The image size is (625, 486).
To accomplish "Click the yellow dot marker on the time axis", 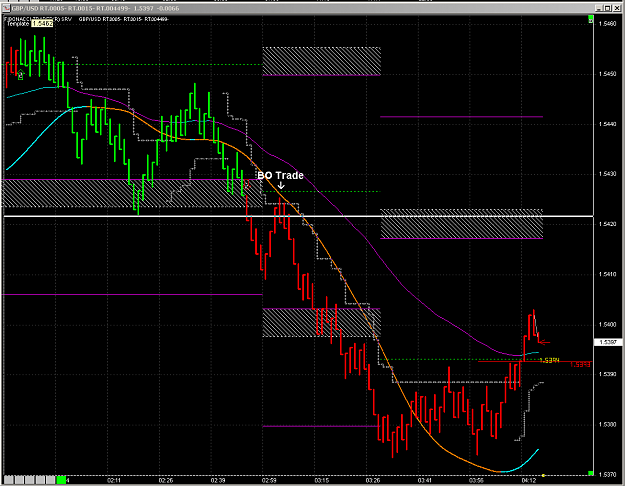I will pyautogui.click(x=543, y=475).
